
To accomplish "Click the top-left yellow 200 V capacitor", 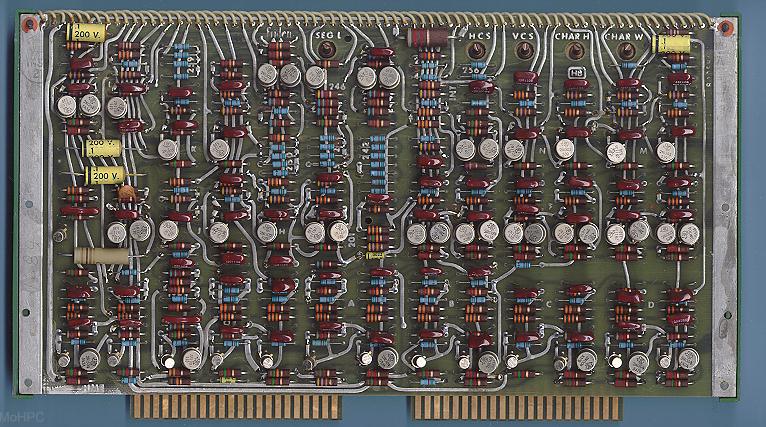I will [x=84, y=33].
